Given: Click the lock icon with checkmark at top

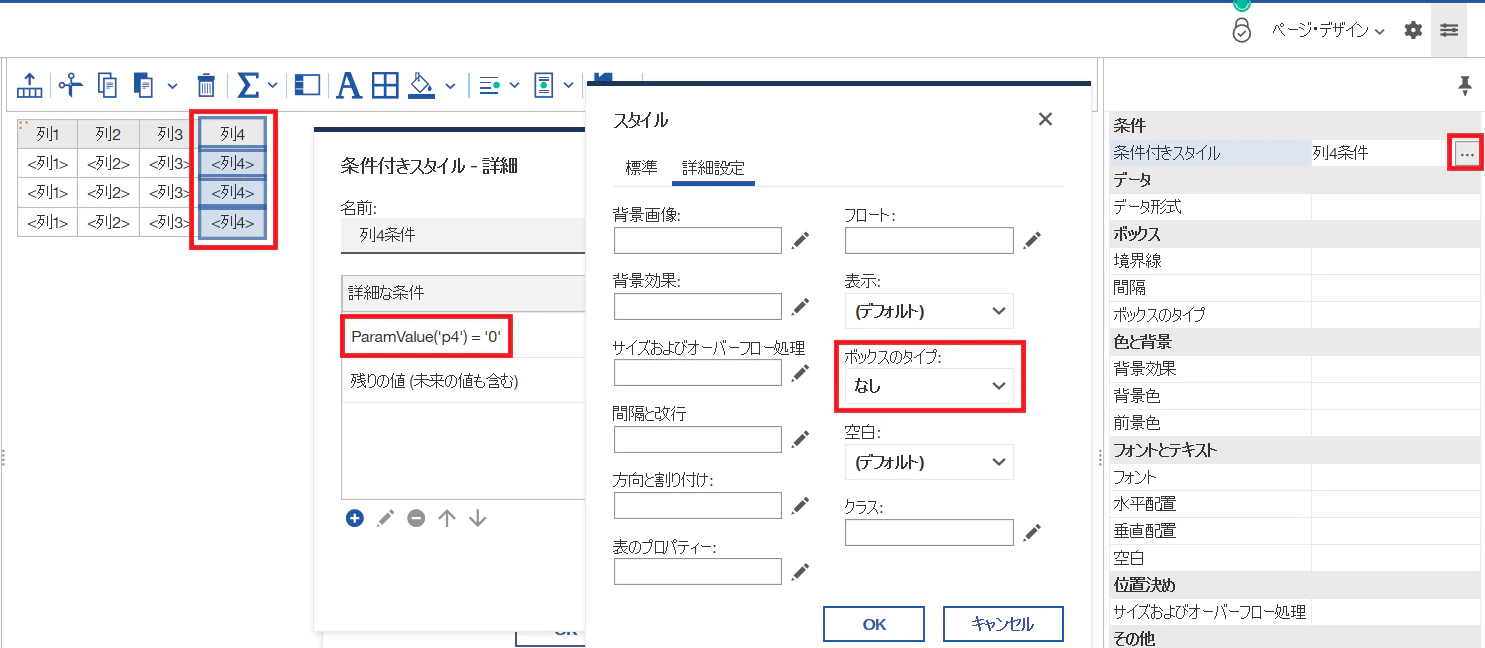Looking at the screenshot, I should (x=1241, y=30).
